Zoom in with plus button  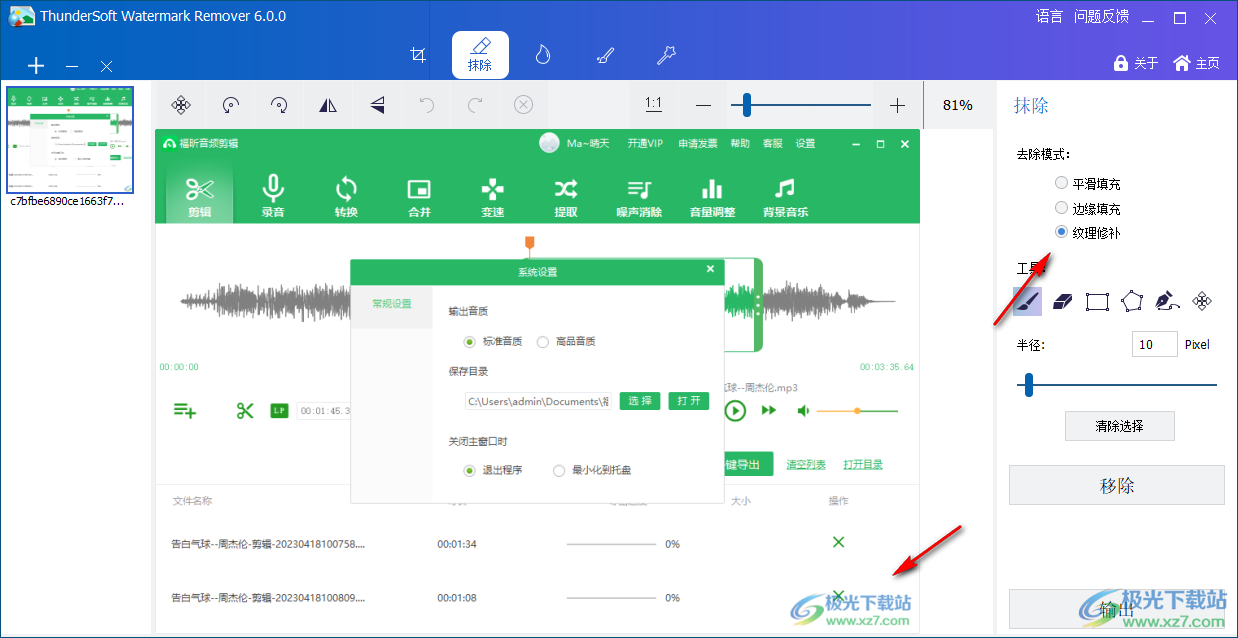pyautogui.click(x=897, y=105)
